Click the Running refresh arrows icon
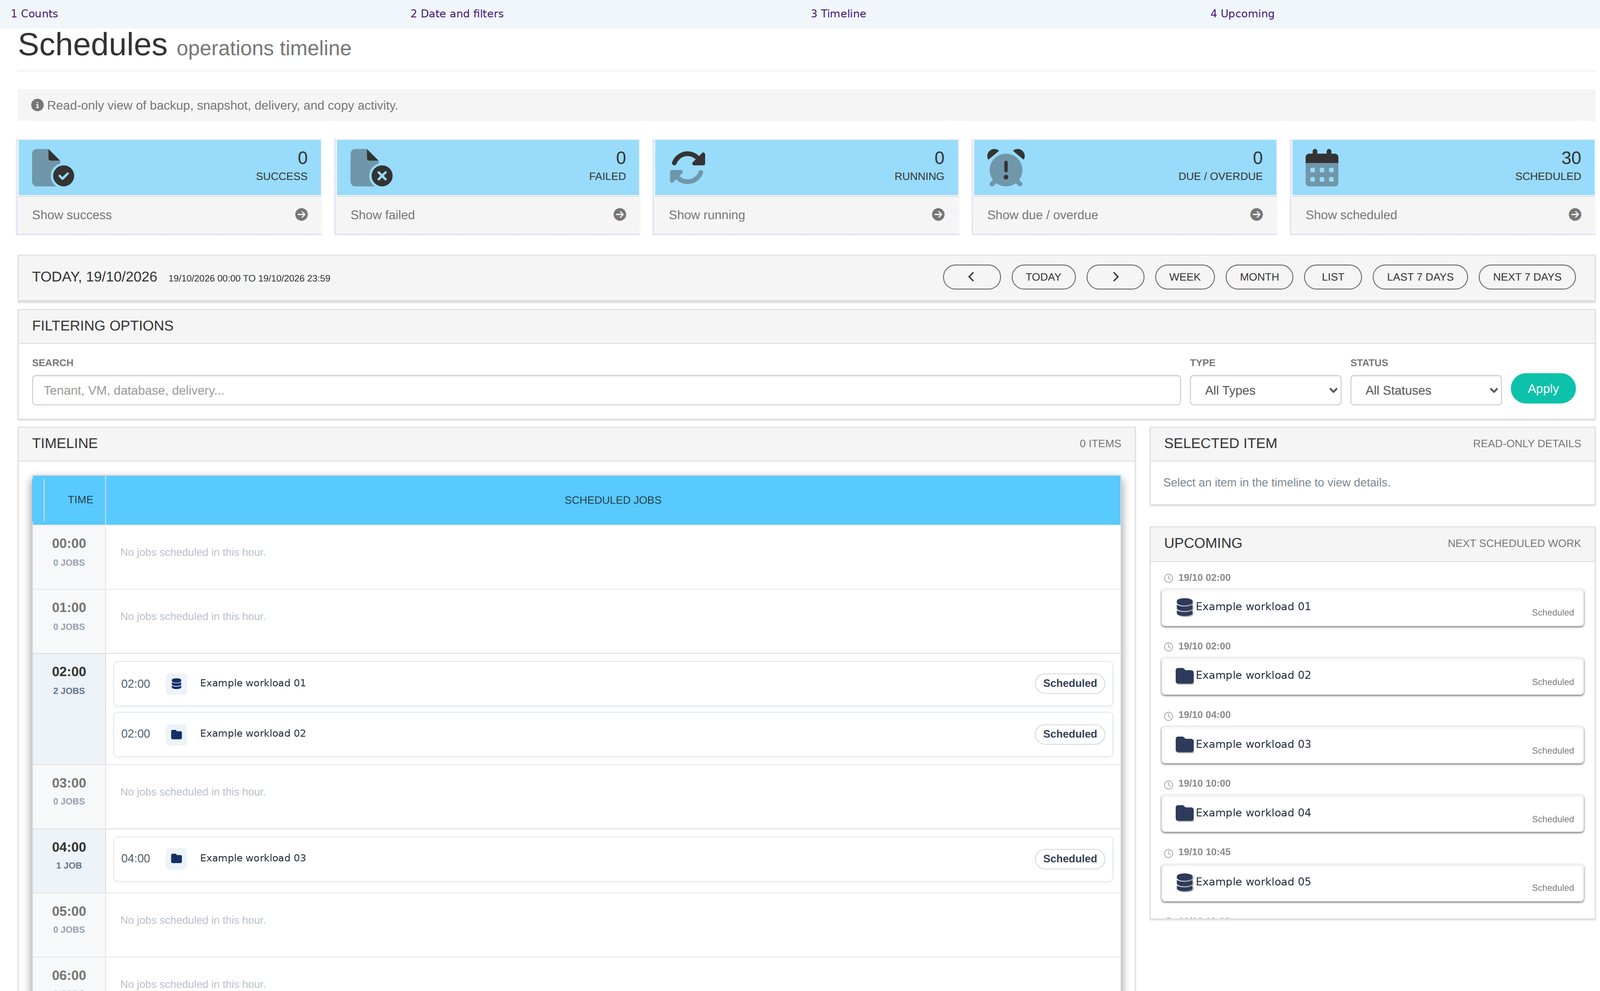Image resolution: width=1600 pixels, height=991 pixels. [x=688, y=168]
